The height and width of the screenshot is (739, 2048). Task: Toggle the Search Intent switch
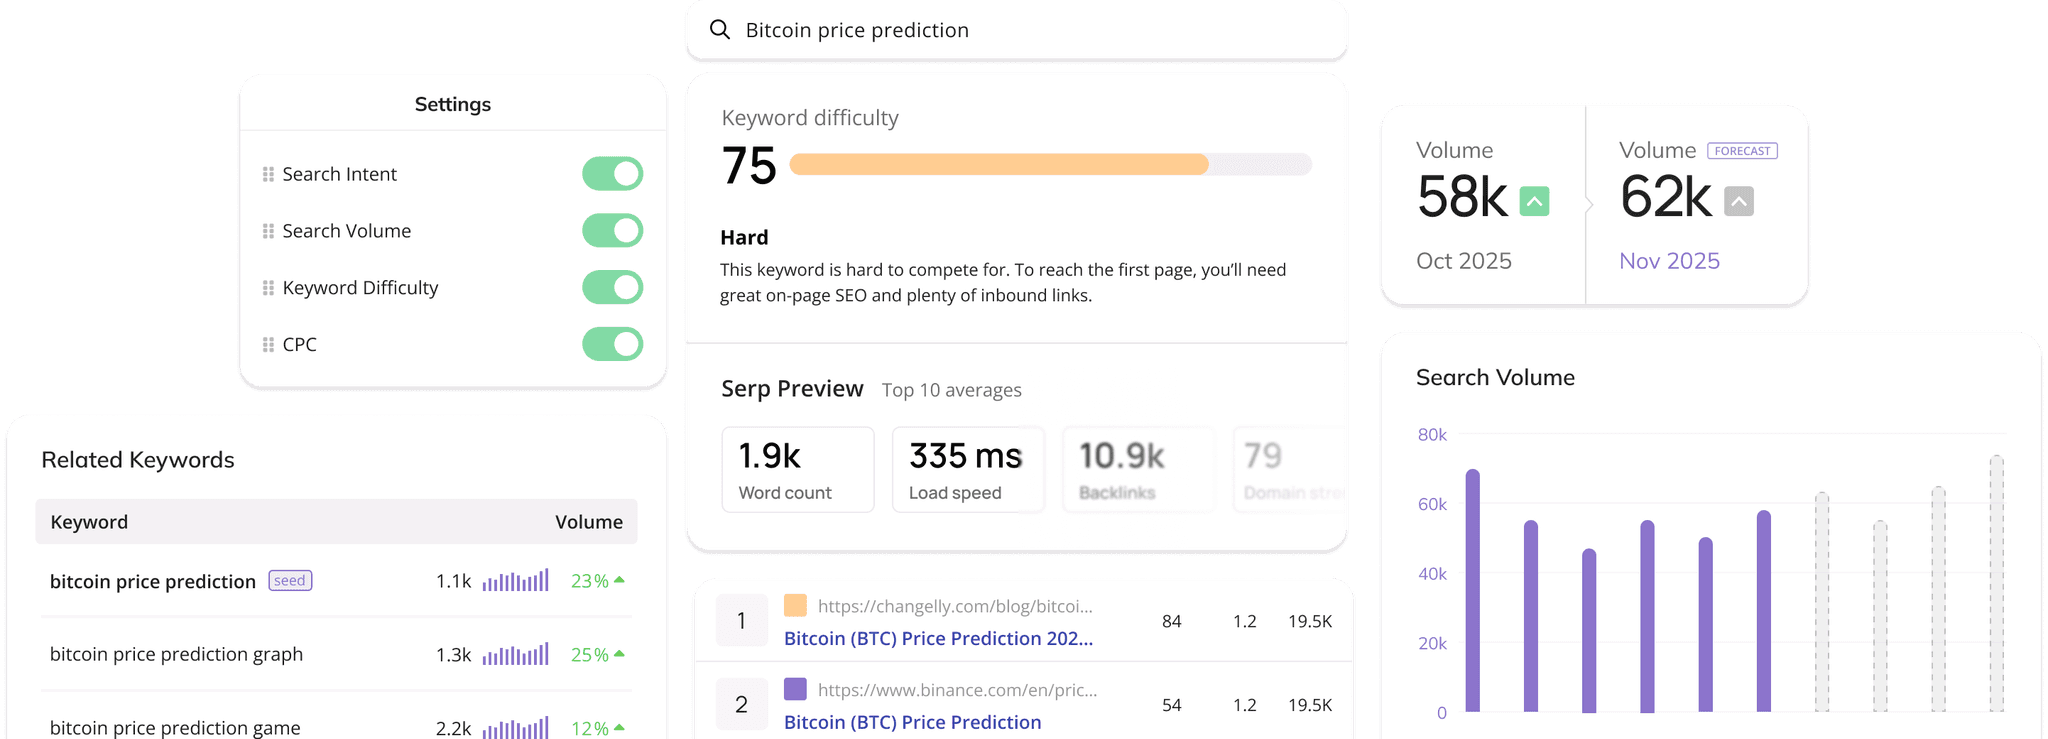pos(612,174)
